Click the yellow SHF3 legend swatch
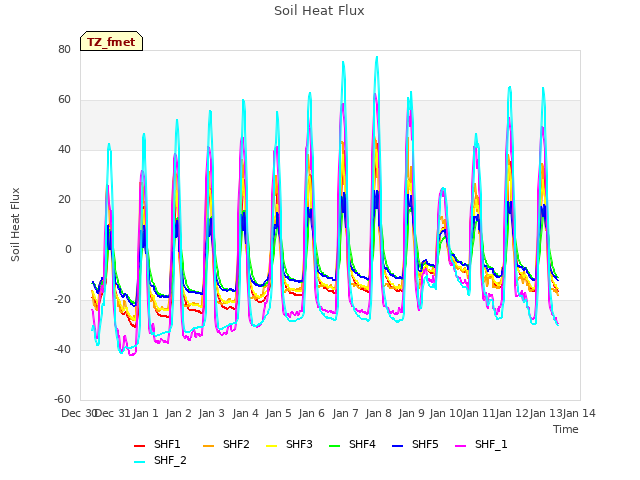 point(271,446)
